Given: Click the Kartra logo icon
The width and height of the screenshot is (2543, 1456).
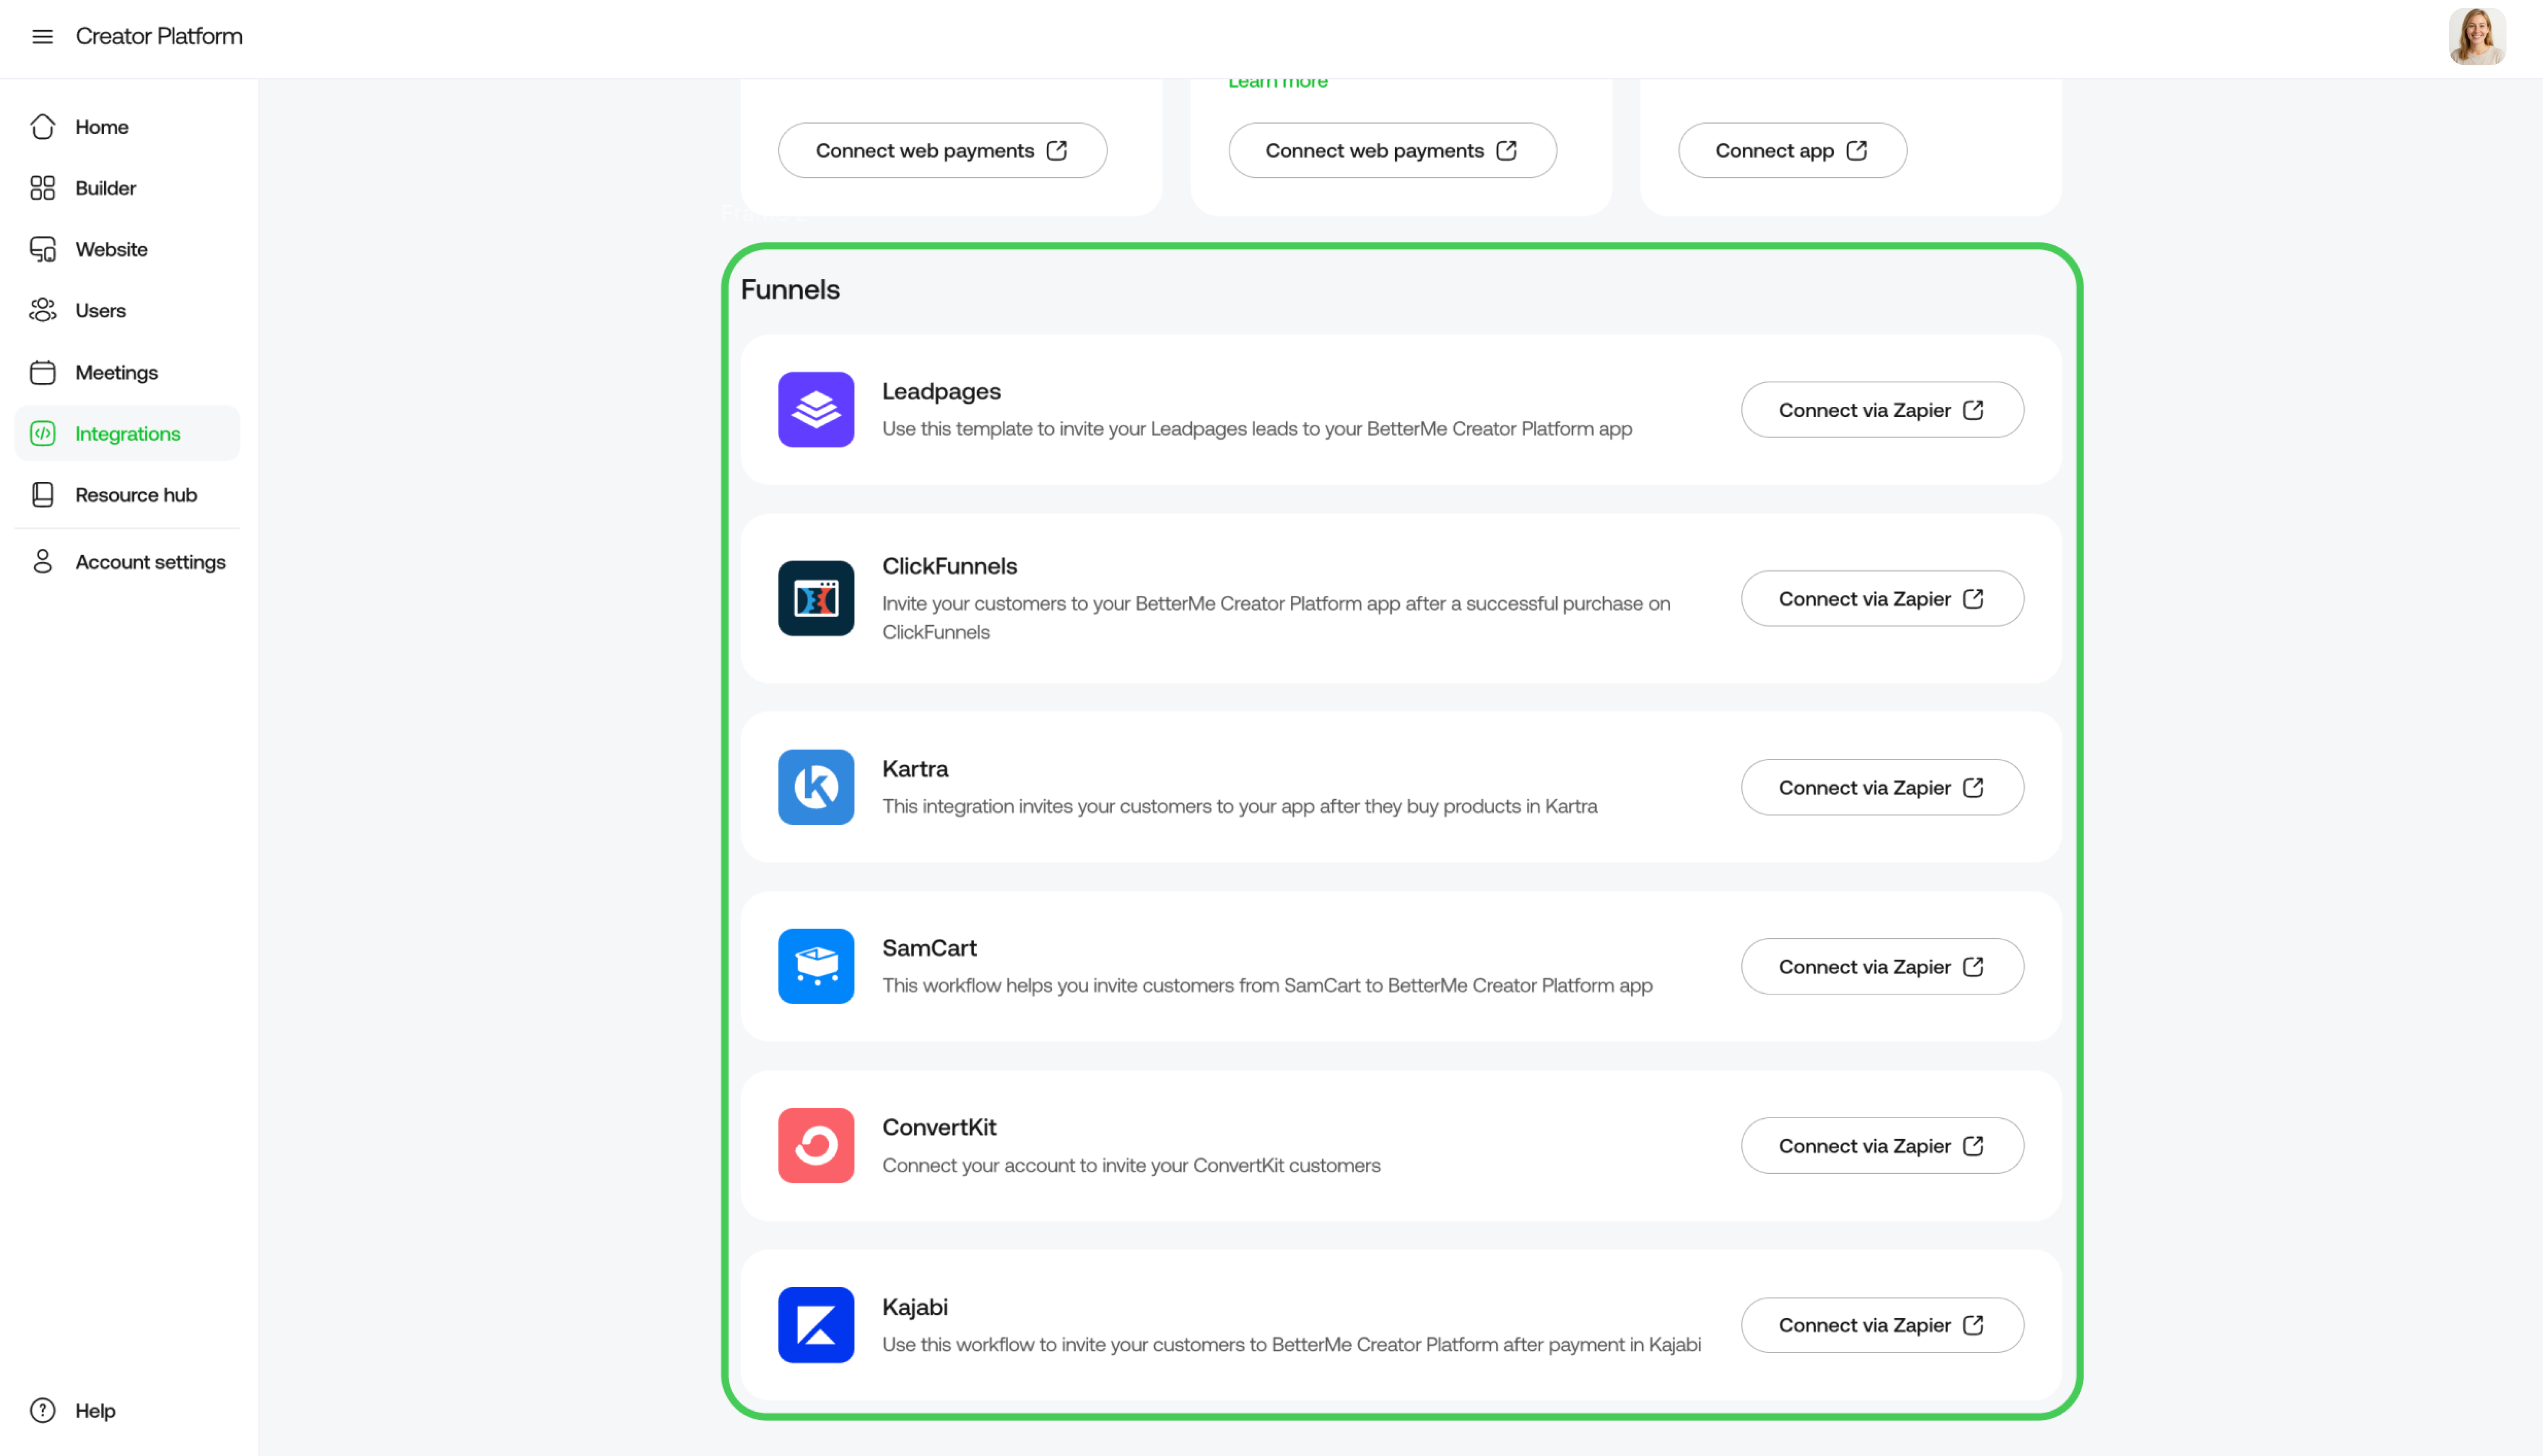Looking at the screenshot, I should [816, 787].
